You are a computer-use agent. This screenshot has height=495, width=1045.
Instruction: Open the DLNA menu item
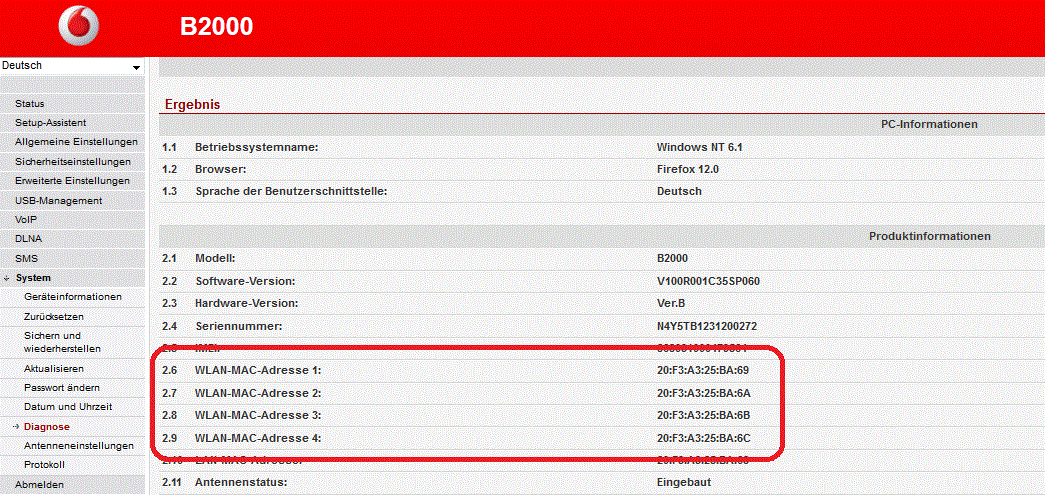coord(28,239)
